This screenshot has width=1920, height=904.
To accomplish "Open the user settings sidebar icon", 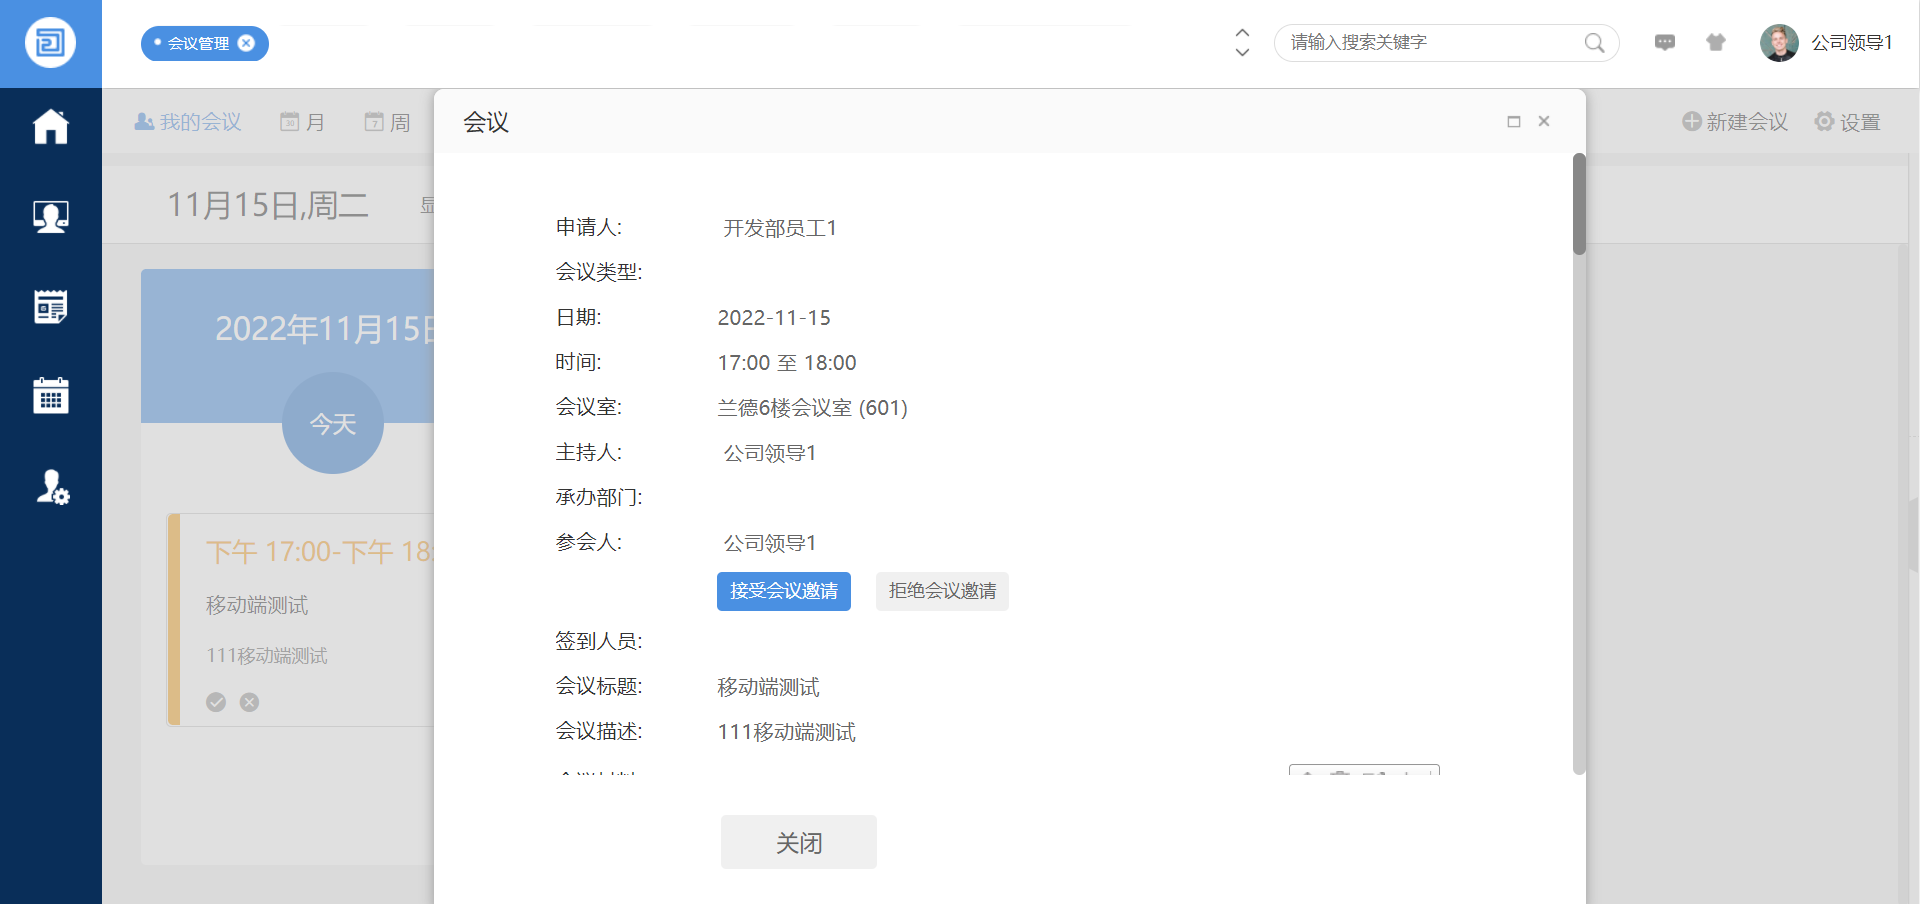I will click(52, 487).
